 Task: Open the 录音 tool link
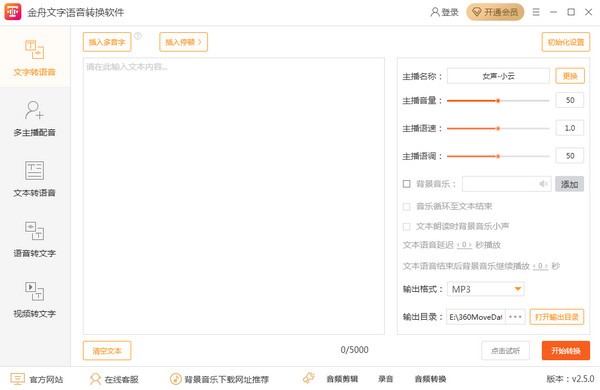click(x=385, y=379)
